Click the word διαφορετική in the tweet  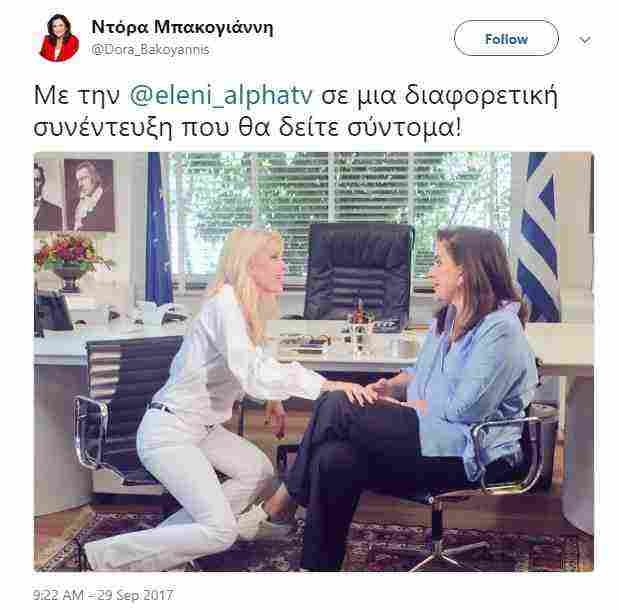[x=481, y=96]
